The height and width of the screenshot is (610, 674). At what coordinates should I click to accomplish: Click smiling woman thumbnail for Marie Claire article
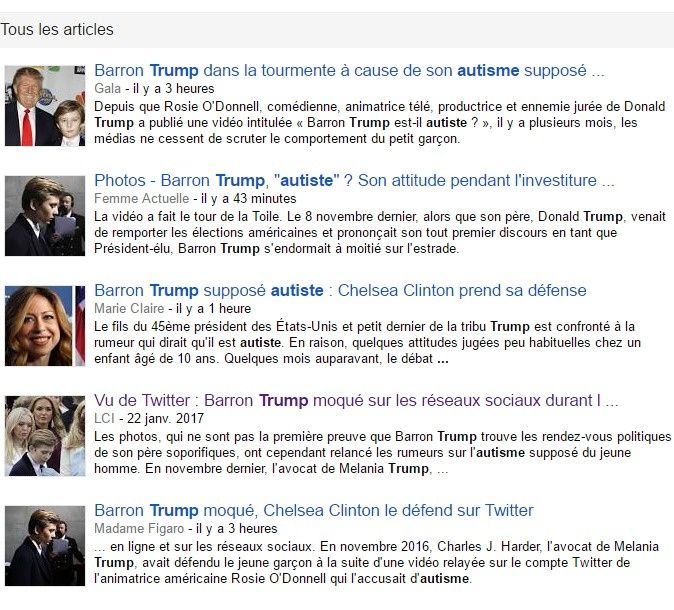coord(45,326)
